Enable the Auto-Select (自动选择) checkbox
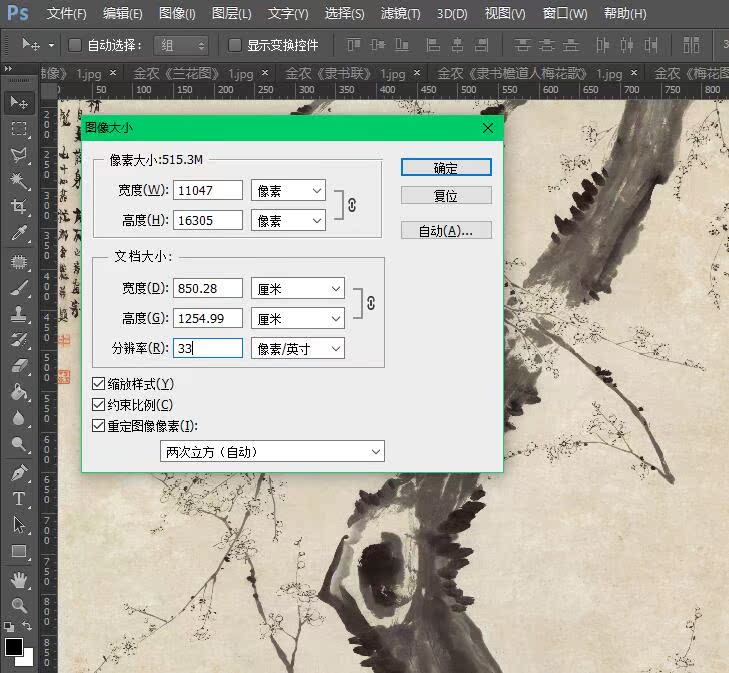 (75, 45)
